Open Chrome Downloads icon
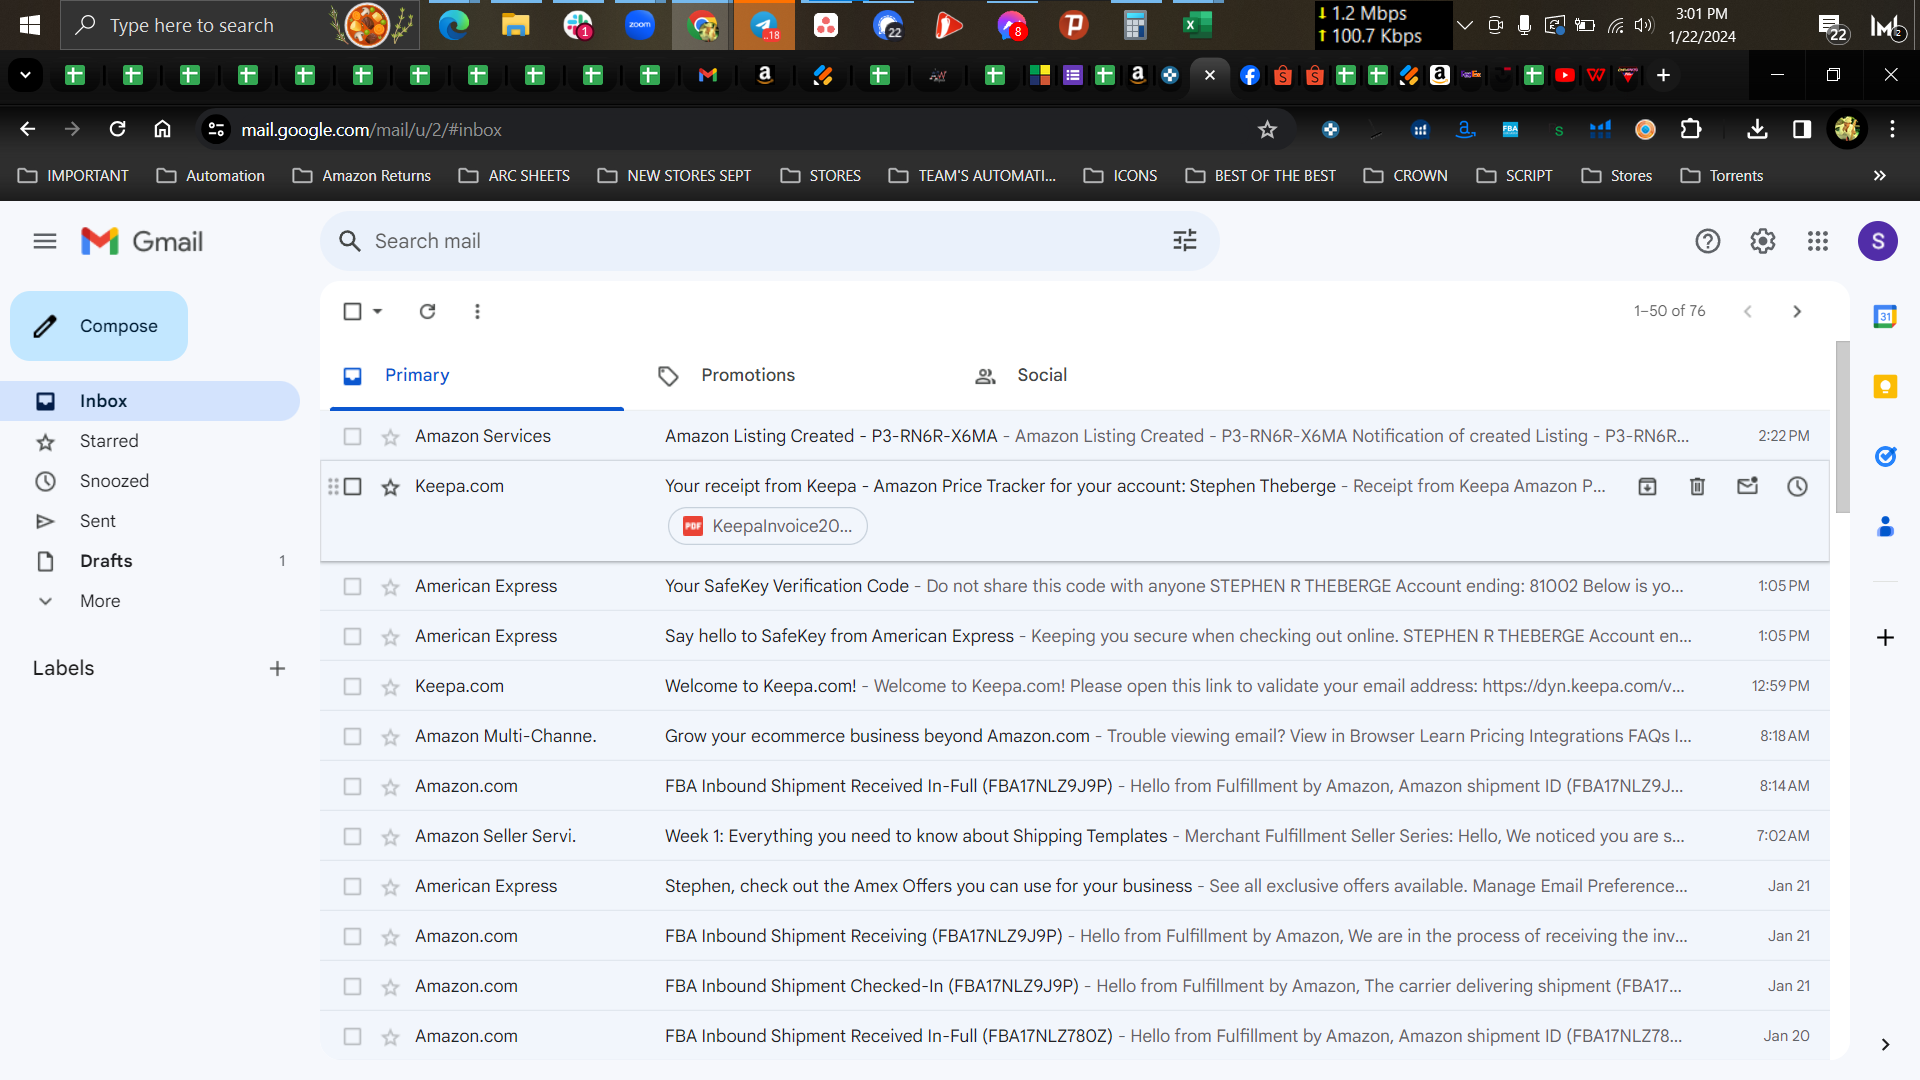The image size is (1920, 1080). pos(1757,129)
